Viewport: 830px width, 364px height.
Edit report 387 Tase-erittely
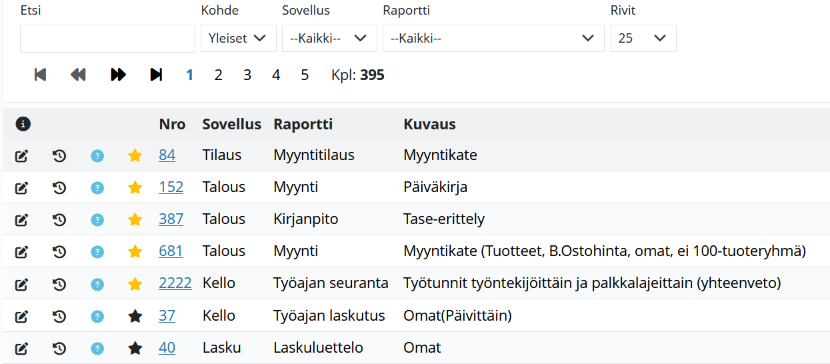(x=21, y=220)
